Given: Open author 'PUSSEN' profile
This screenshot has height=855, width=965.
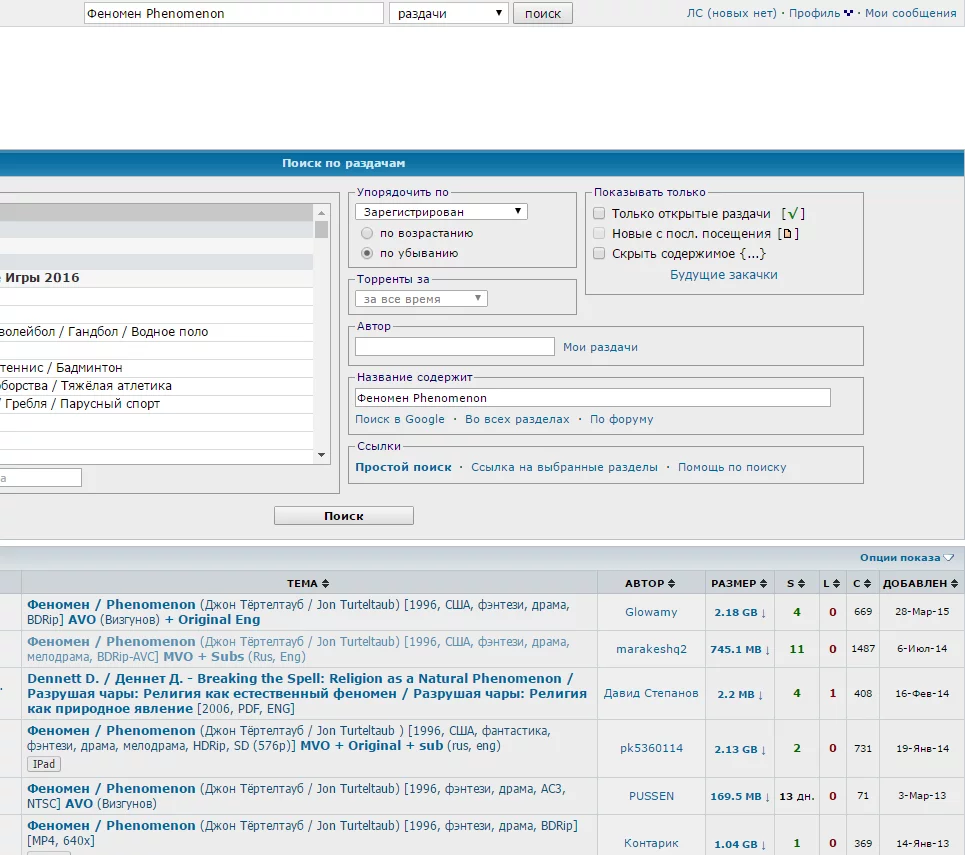Looking at the screenshot, I should tap(651, 796).
